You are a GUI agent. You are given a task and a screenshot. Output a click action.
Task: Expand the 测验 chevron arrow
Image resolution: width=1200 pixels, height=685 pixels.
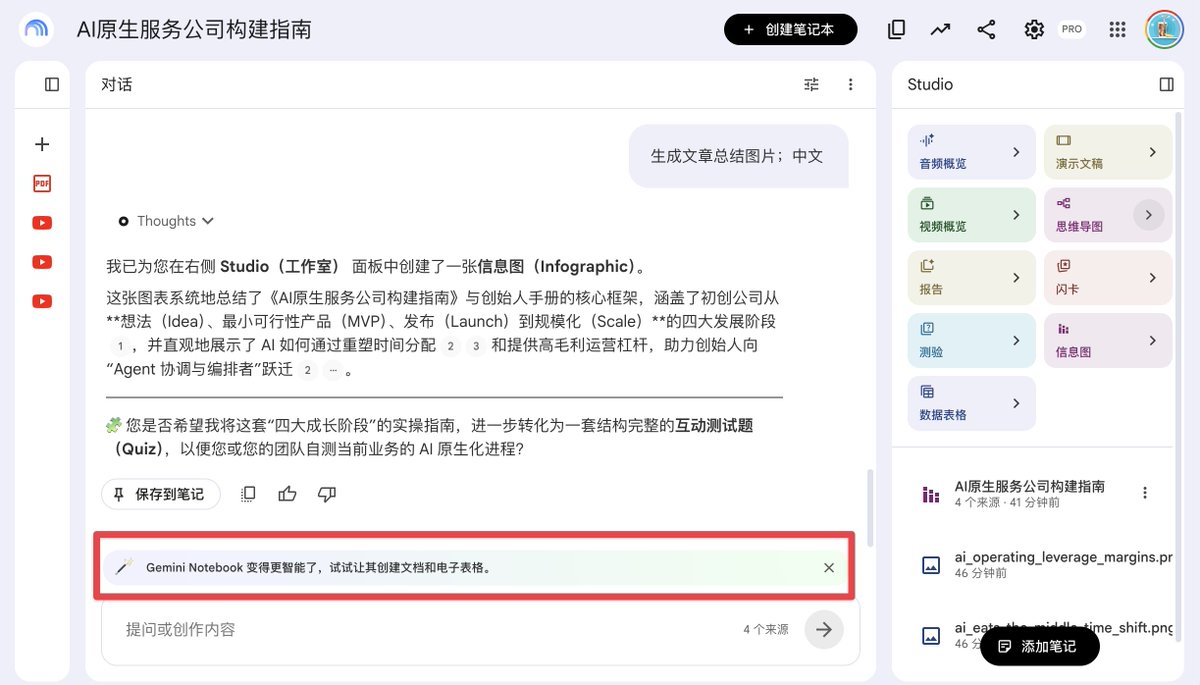[x=1016, y=341]
